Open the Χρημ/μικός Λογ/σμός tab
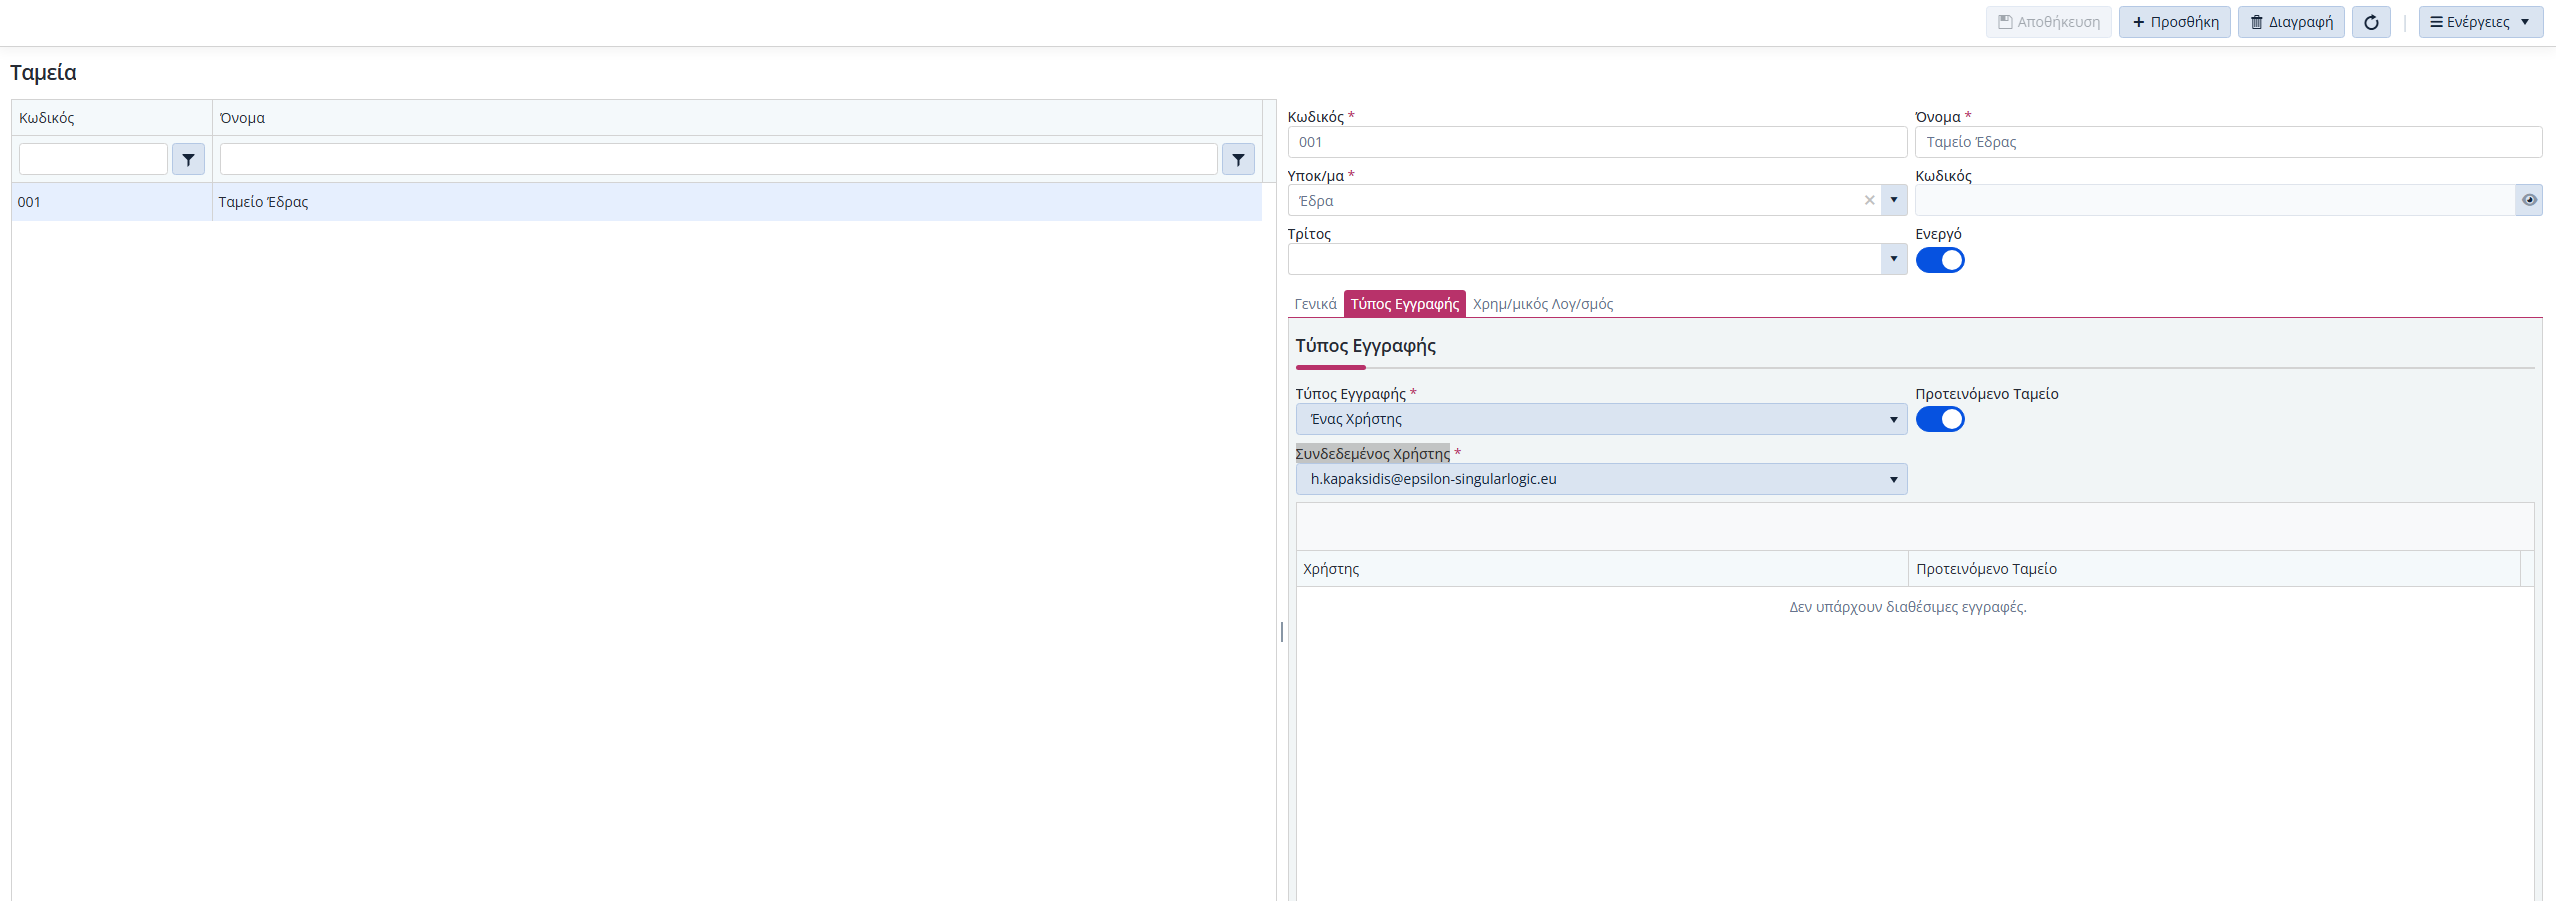This screenshot has height=901, width=2556. pos(1543,304)
